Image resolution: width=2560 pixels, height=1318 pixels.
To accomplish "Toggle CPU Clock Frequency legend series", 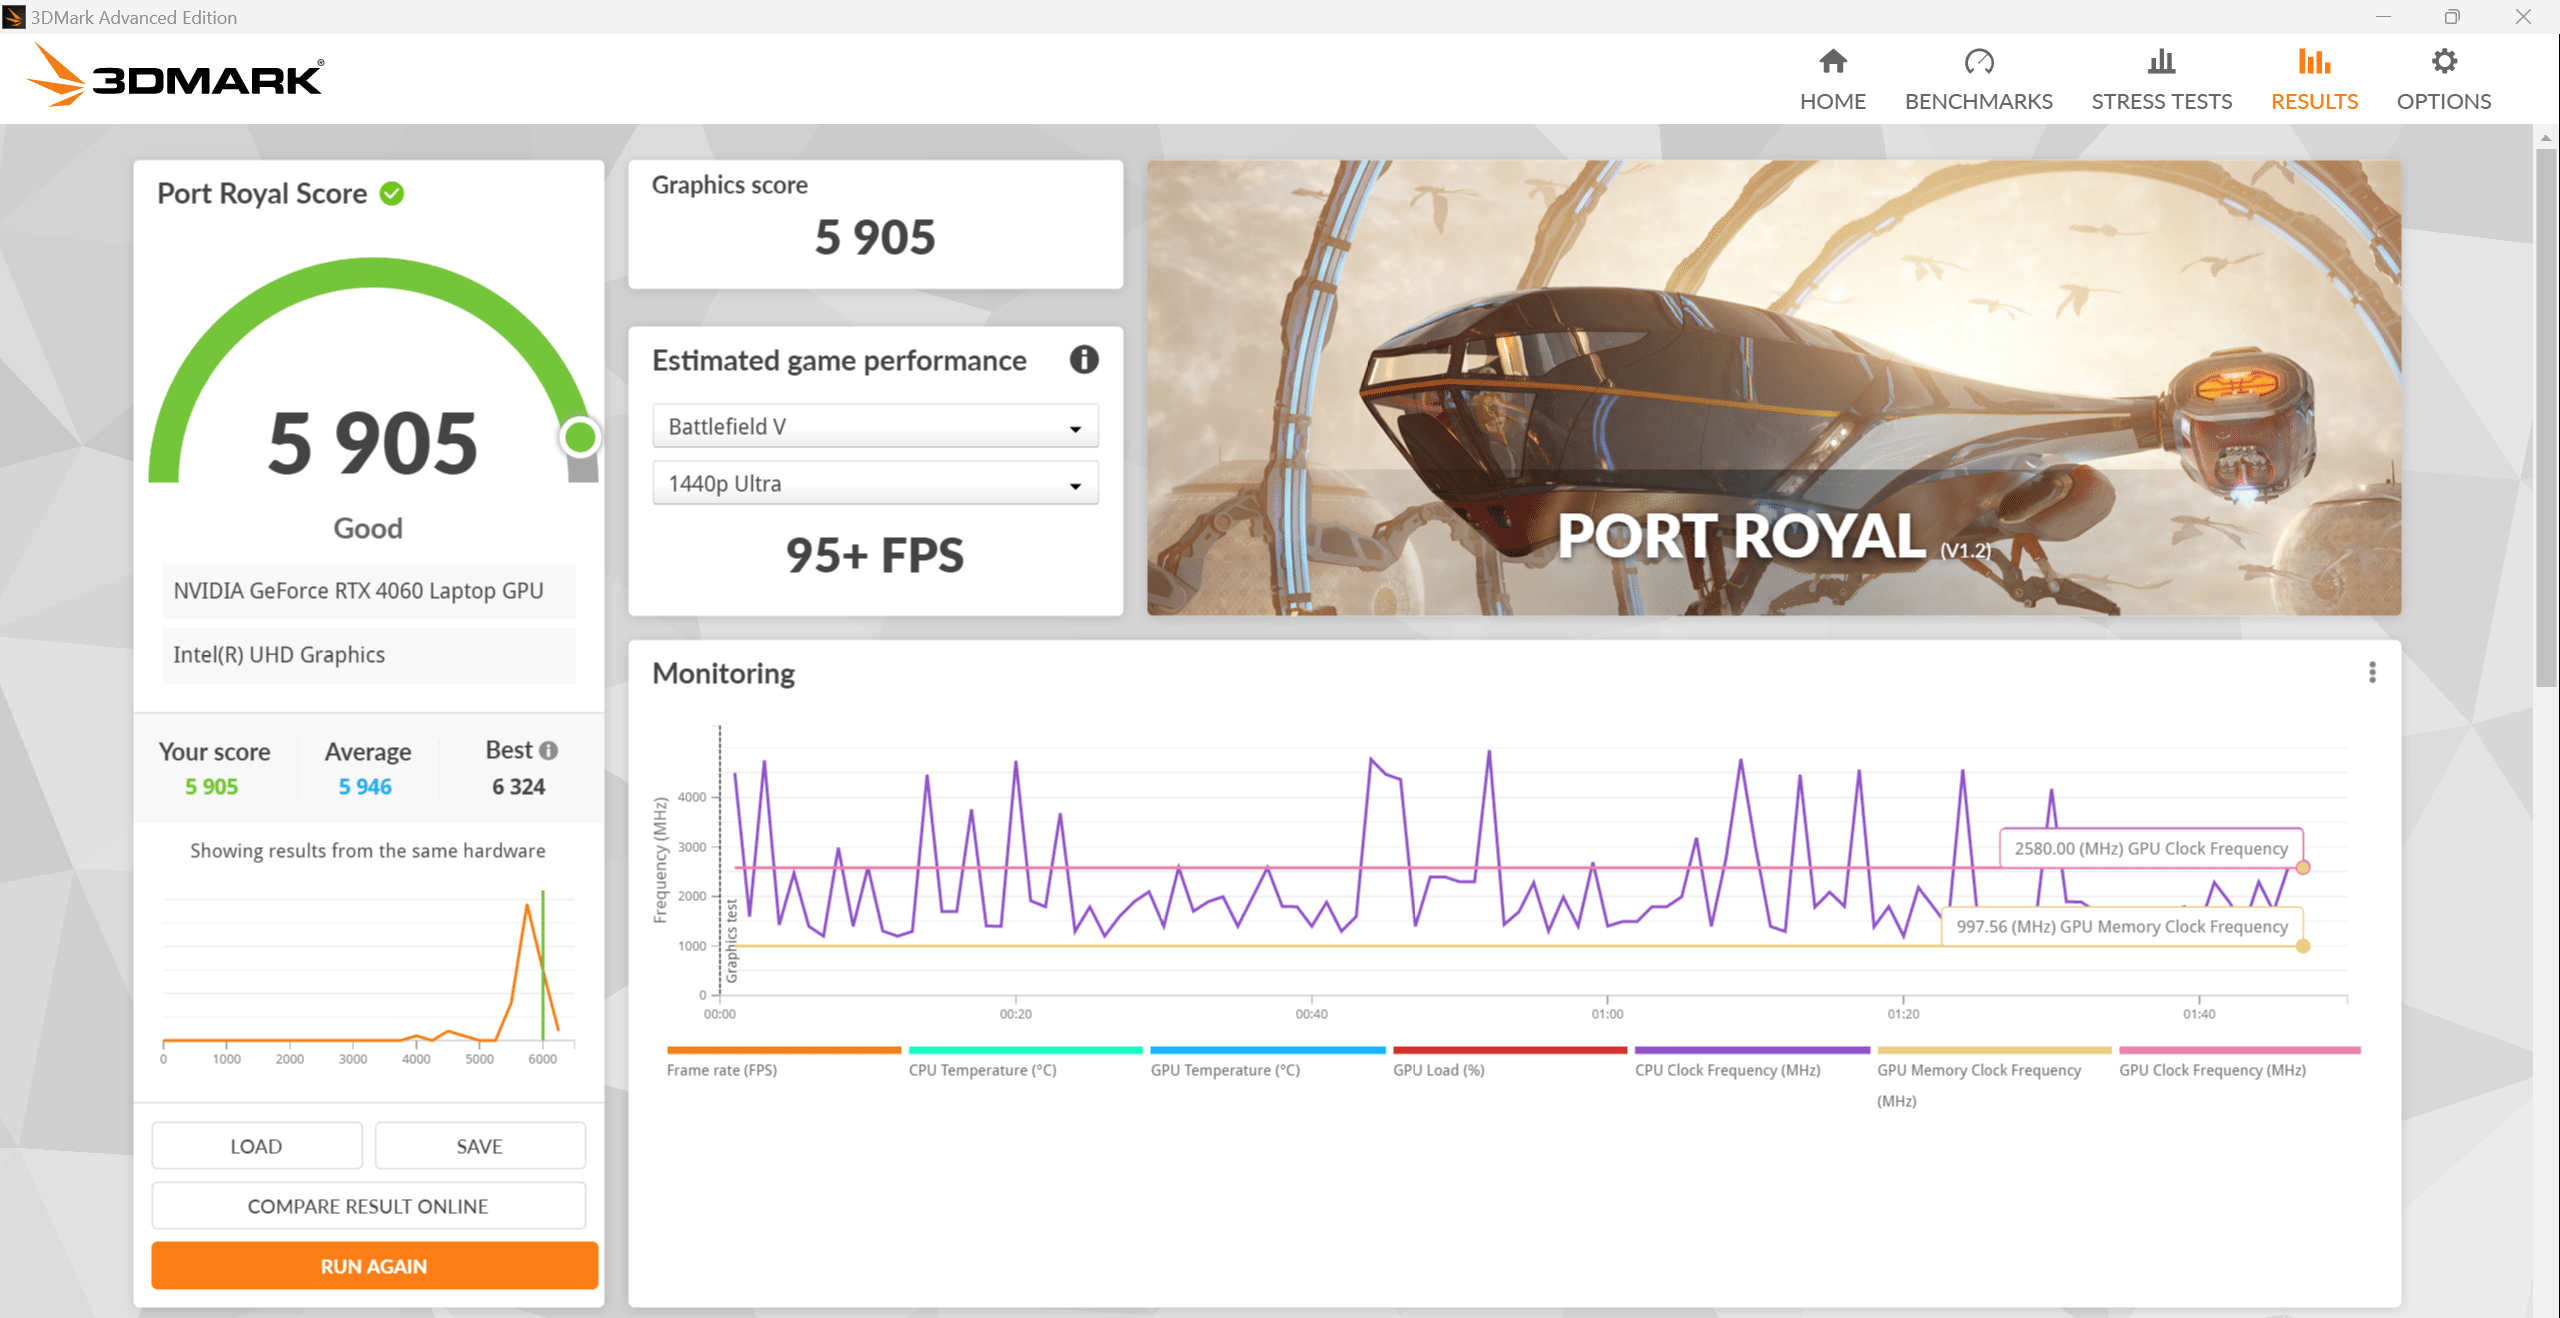I will click(x=1727, y=1069).
